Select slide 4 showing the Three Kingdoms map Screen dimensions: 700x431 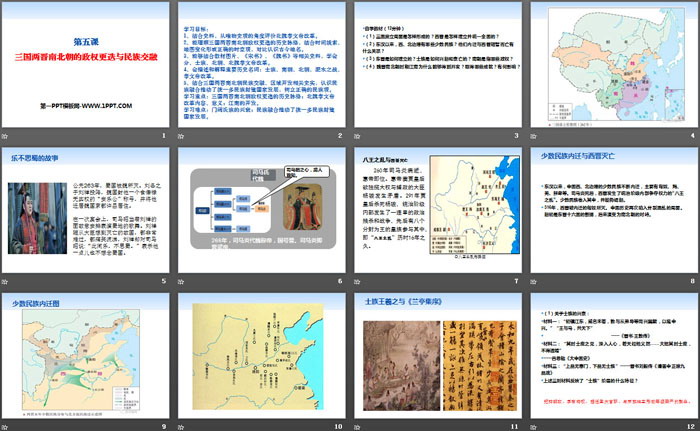[x=614, y=64]
